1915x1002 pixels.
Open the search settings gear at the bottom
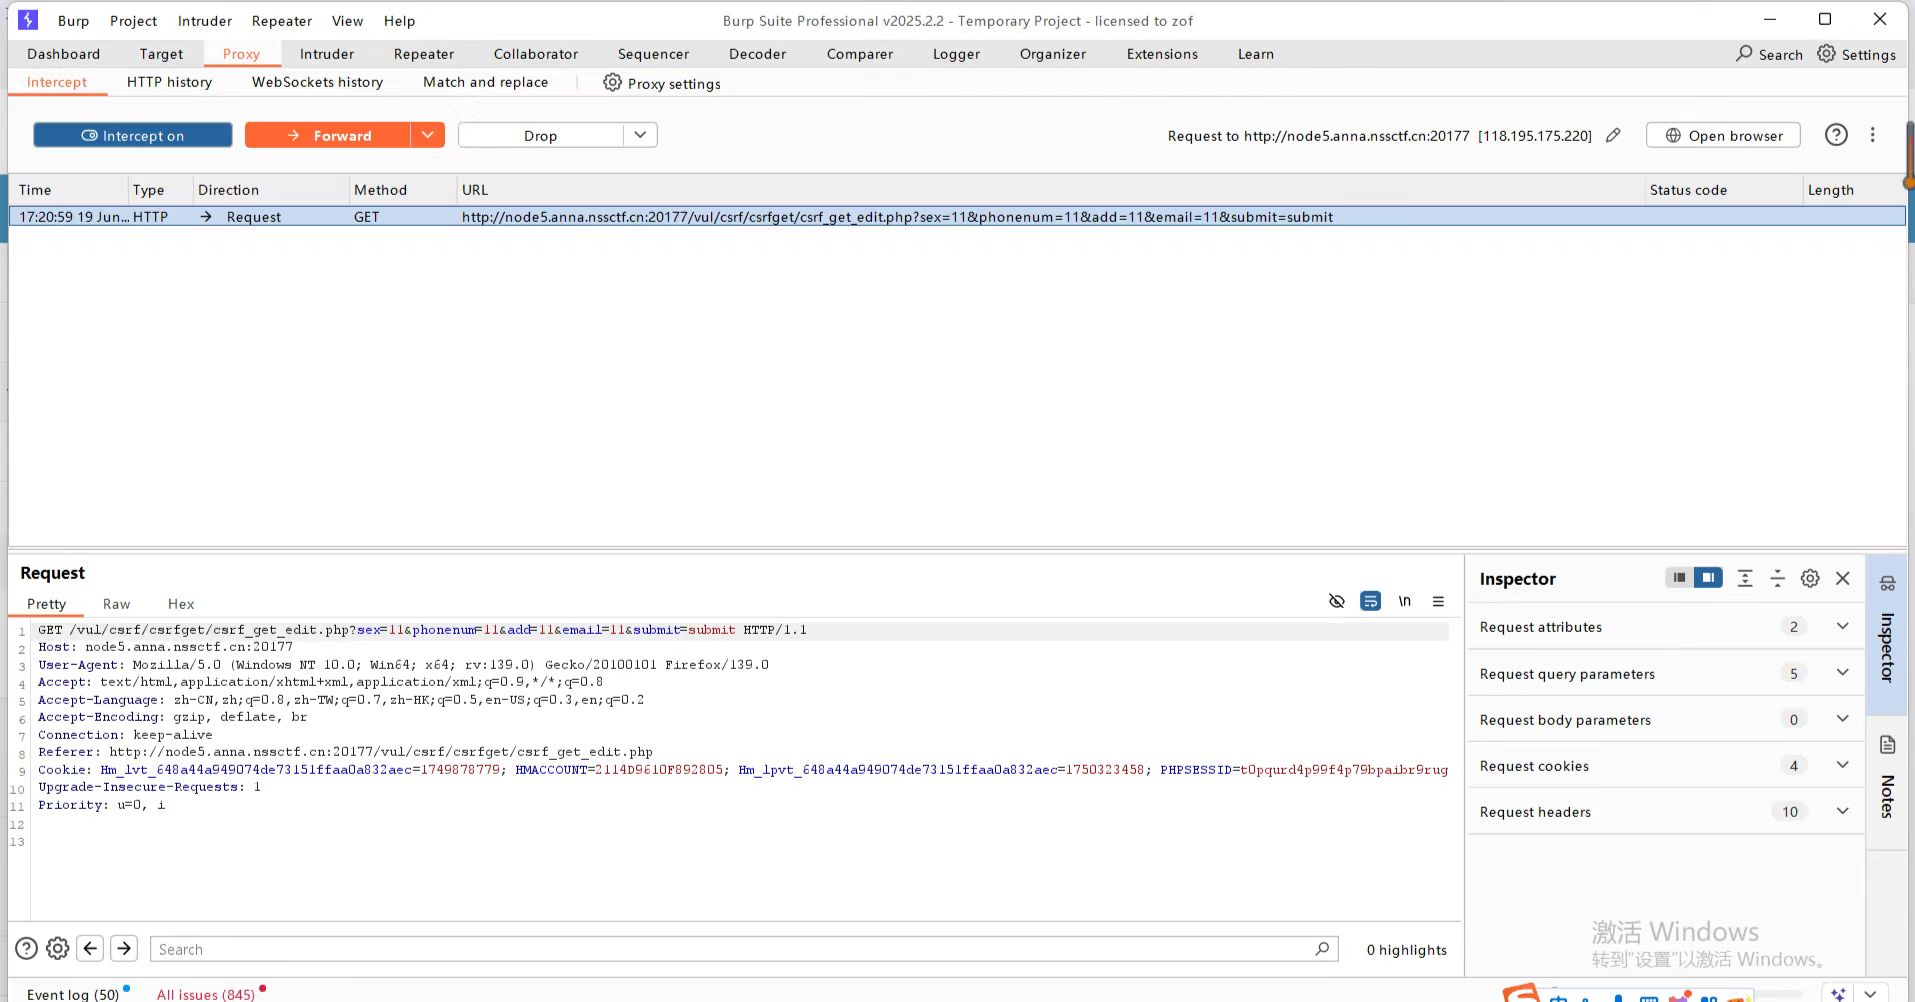58,948
